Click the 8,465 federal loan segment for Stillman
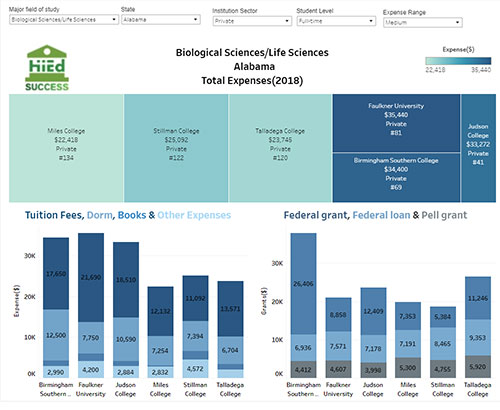The width and height of the screenshot is (500, 410). click(443, 344)
